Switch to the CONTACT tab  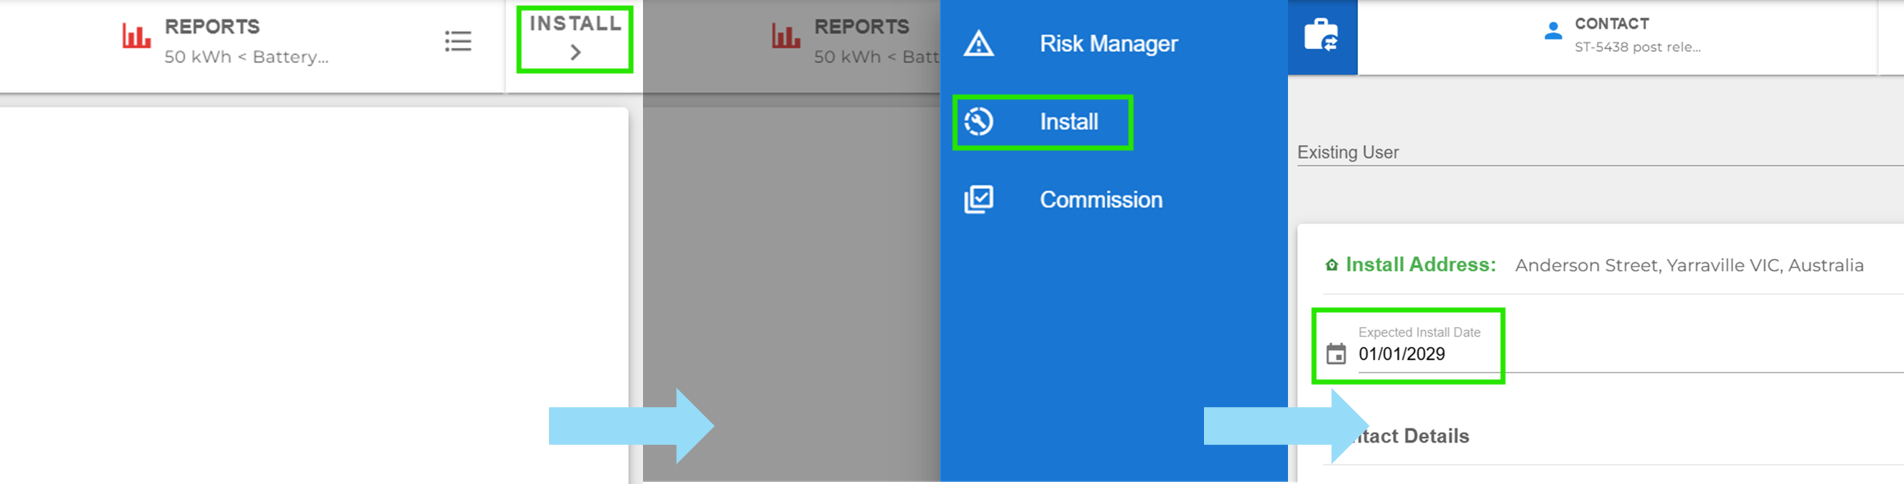(x=1611, y=24)
